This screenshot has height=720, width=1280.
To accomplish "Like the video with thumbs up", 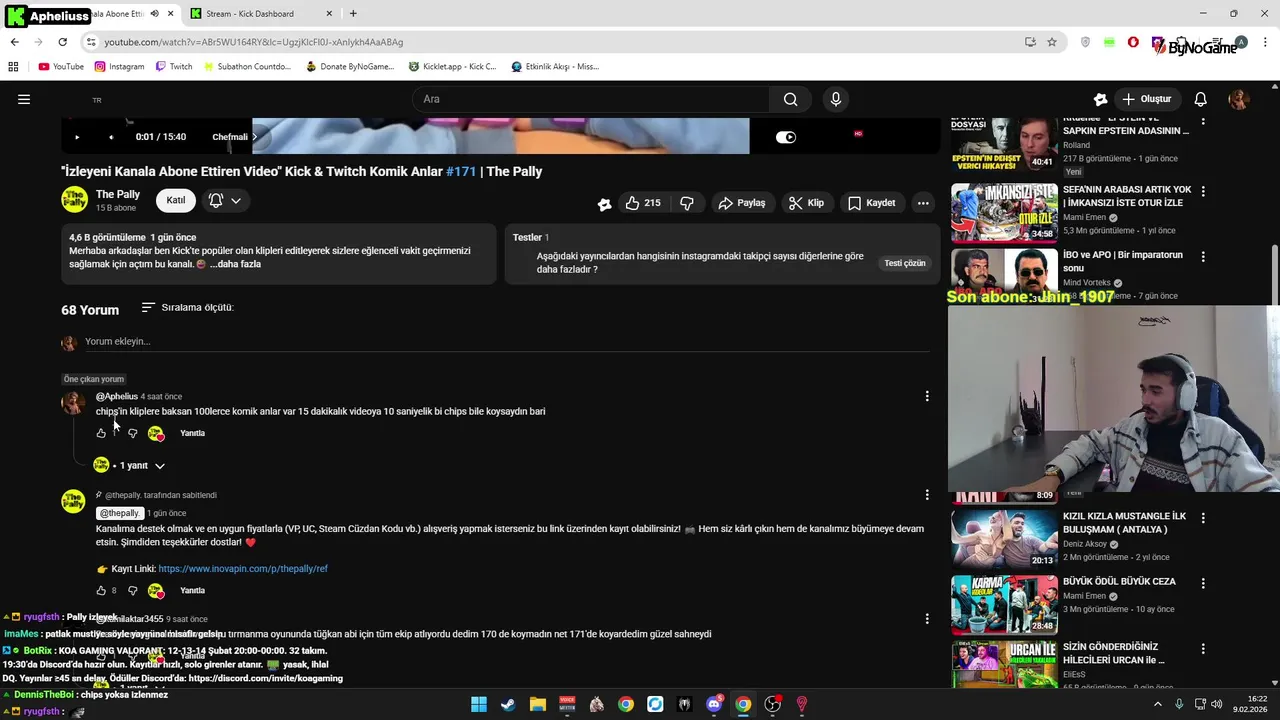I will [x=643, y=203].
